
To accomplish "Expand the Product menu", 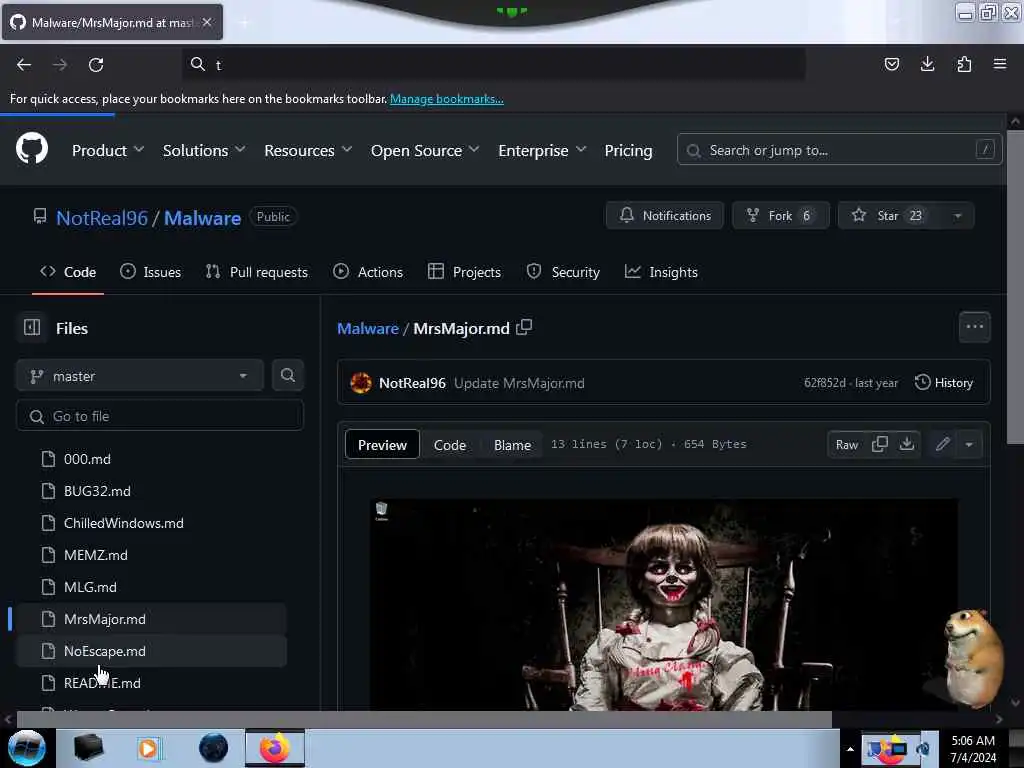I will pyautogui.click(x=108, y=150).
